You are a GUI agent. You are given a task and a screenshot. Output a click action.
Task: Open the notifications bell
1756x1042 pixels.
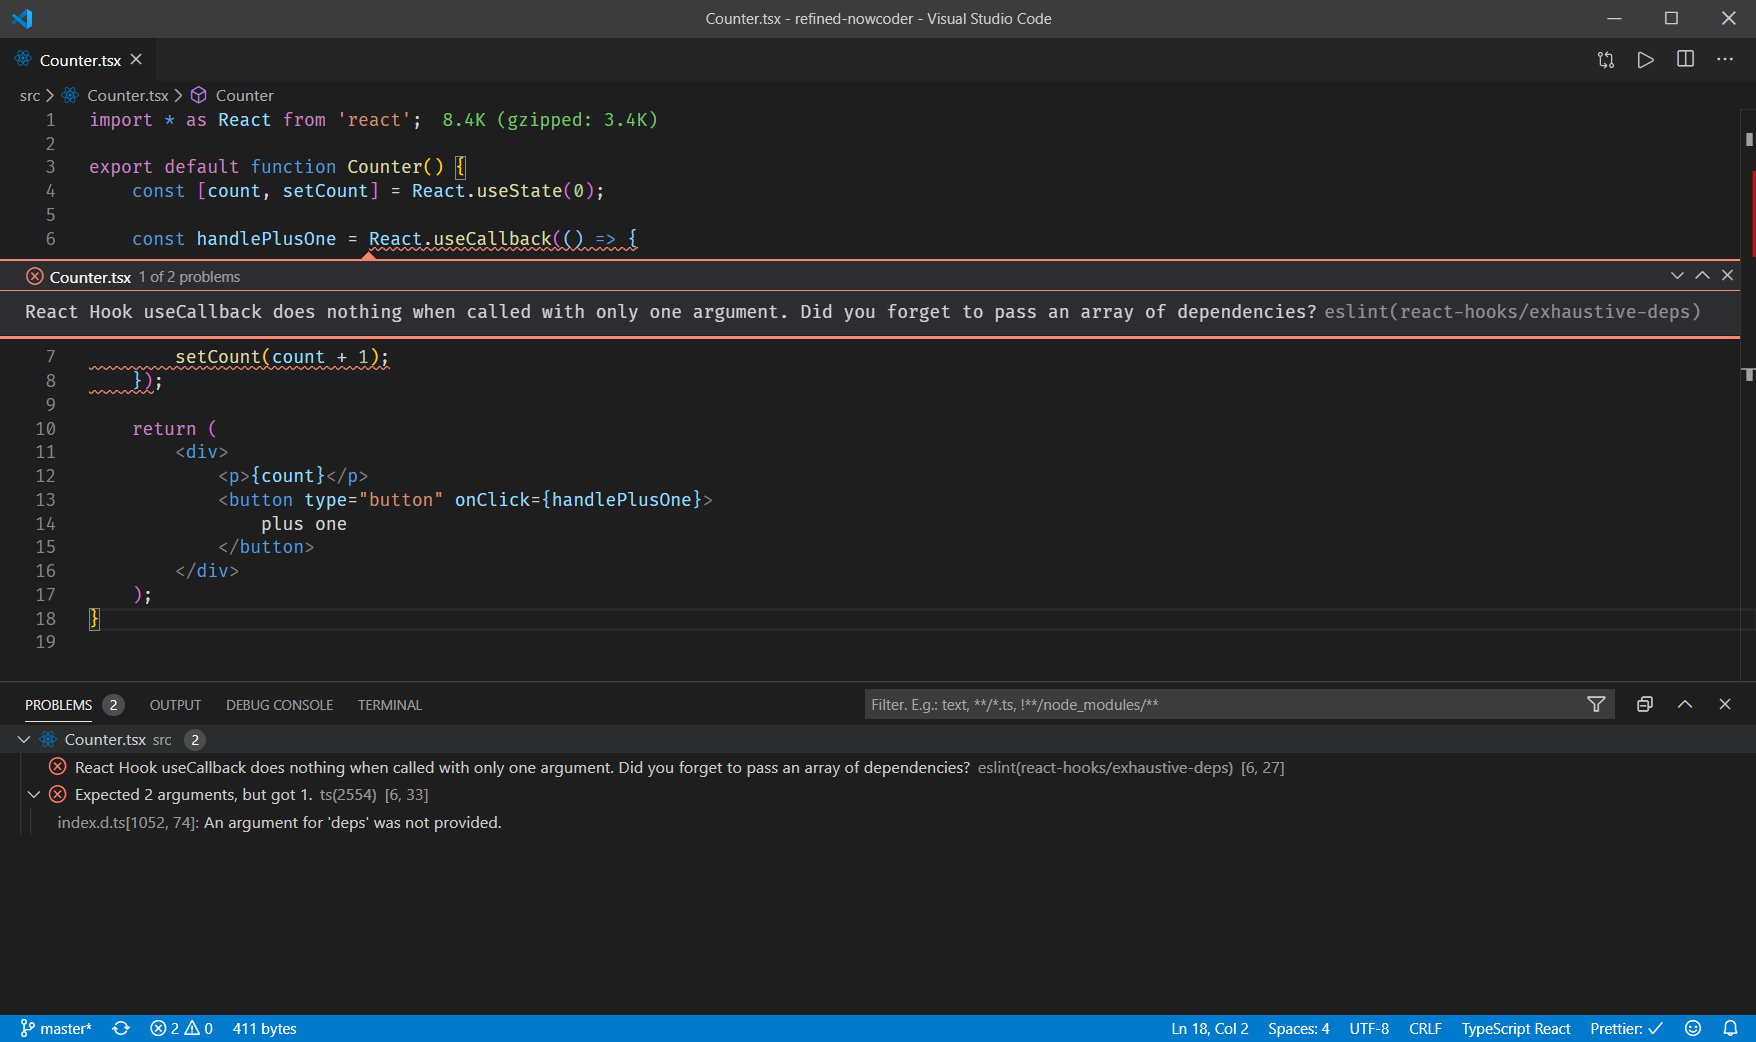coord(1731,1028)
